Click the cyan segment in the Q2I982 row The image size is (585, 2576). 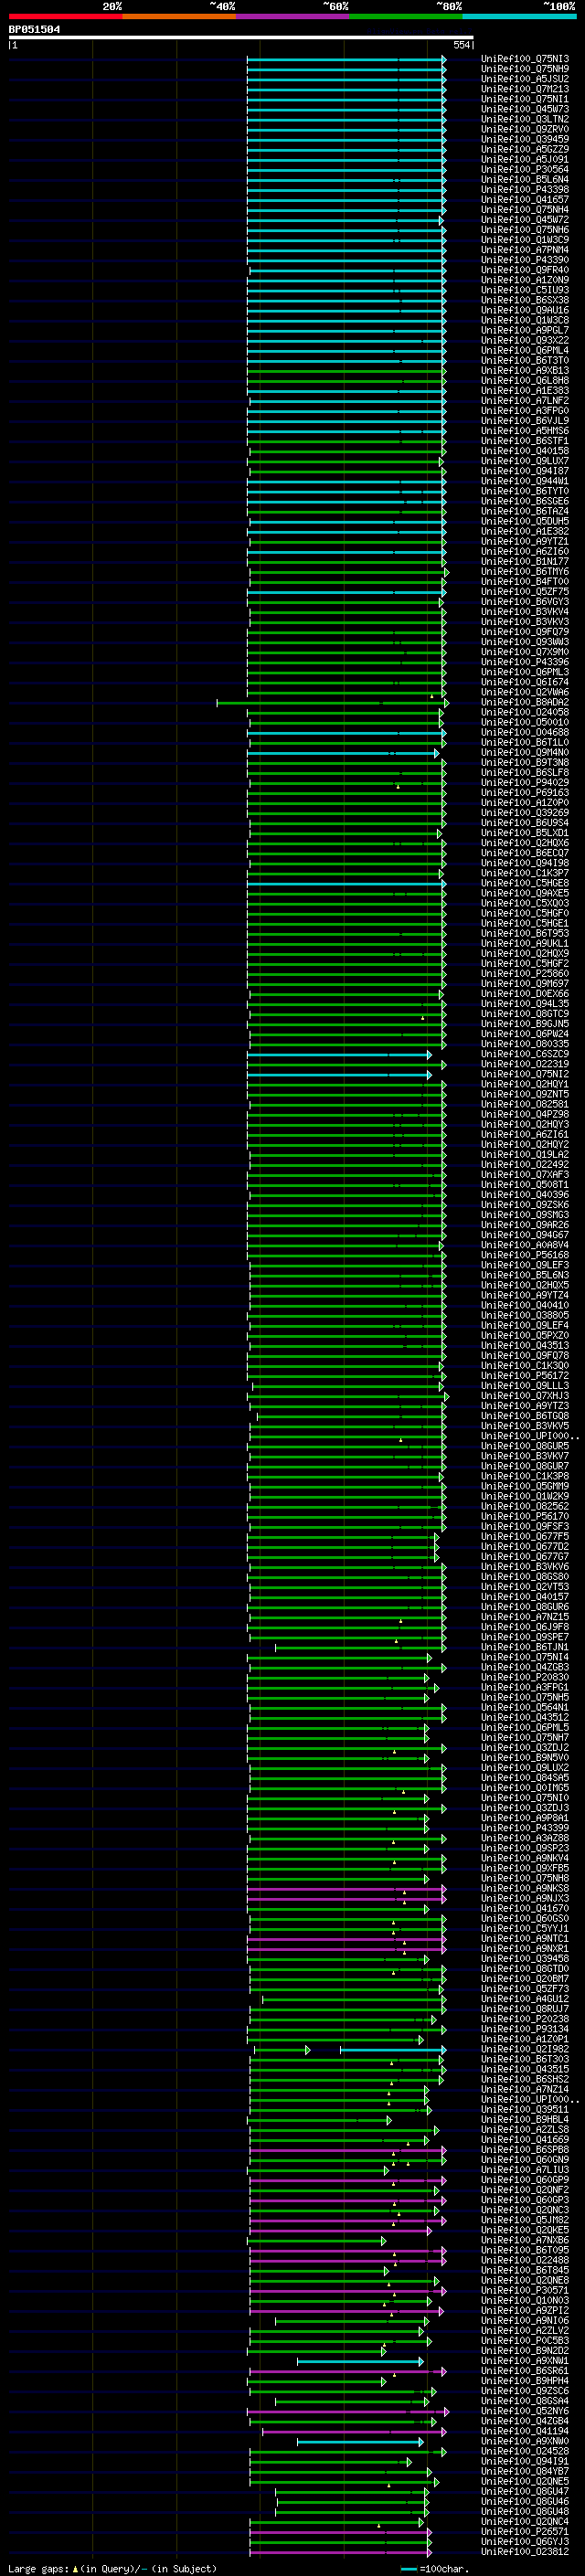(x=393, y=2050)
